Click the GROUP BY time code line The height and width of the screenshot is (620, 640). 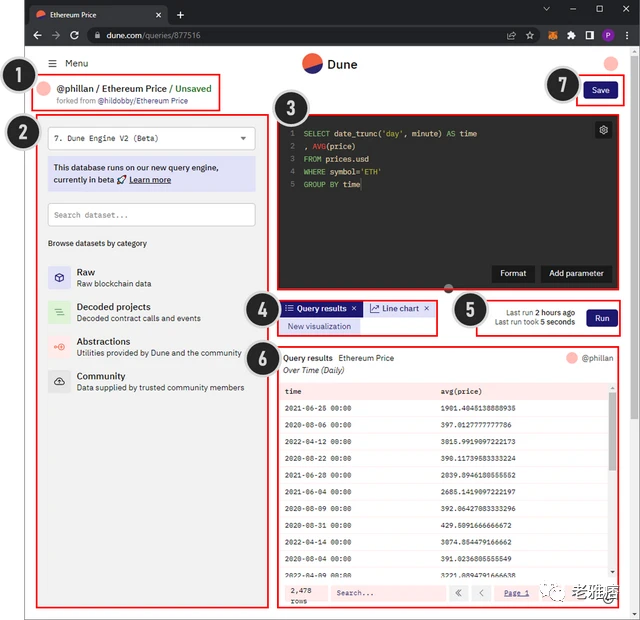[332, 184]
